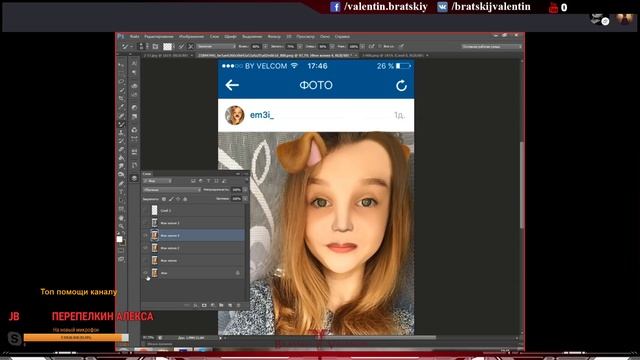
Task: Click the add layer mask icon
Action: tap(204, 305)
